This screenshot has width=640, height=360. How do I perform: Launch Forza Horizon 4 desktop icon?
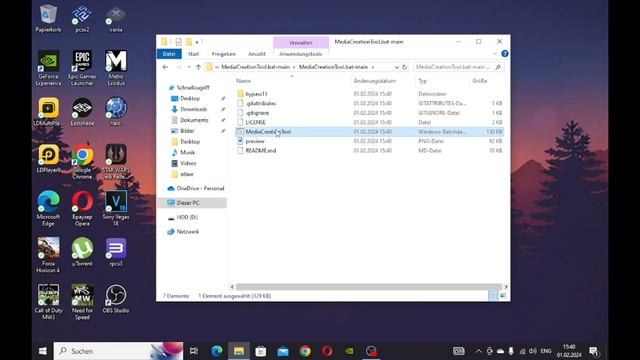point(48,255)
